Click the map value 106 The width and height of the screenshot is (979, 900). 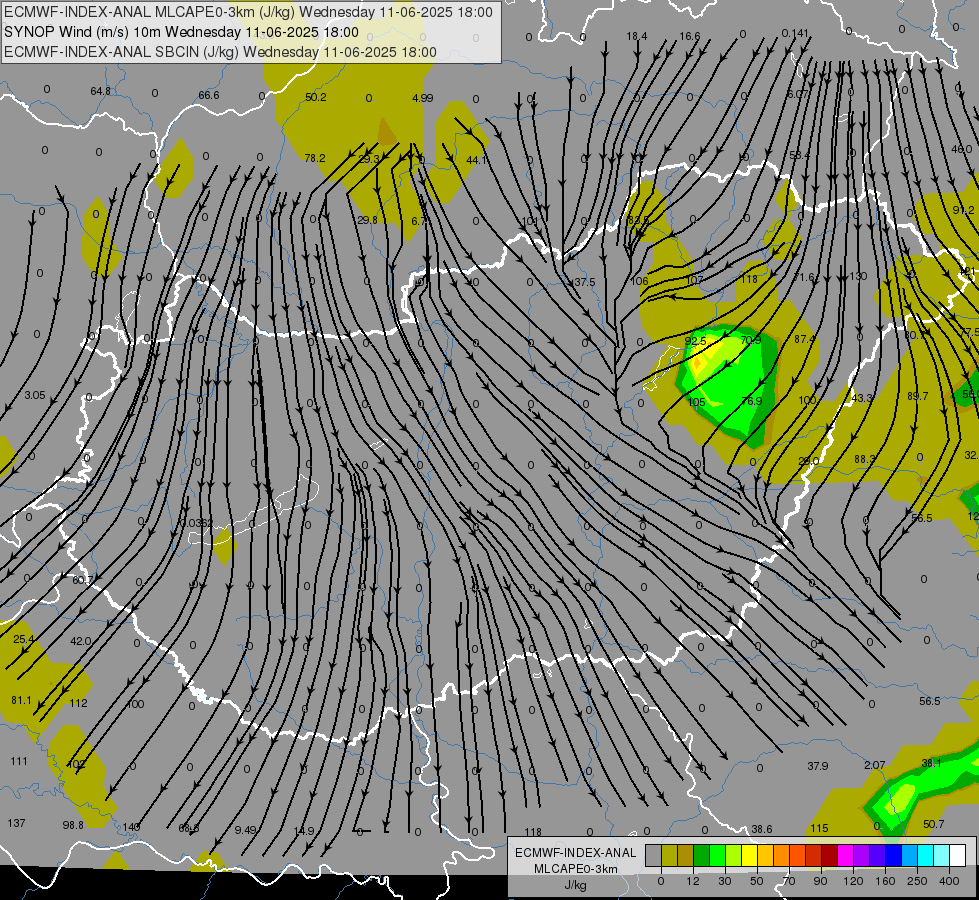(639, 281)
